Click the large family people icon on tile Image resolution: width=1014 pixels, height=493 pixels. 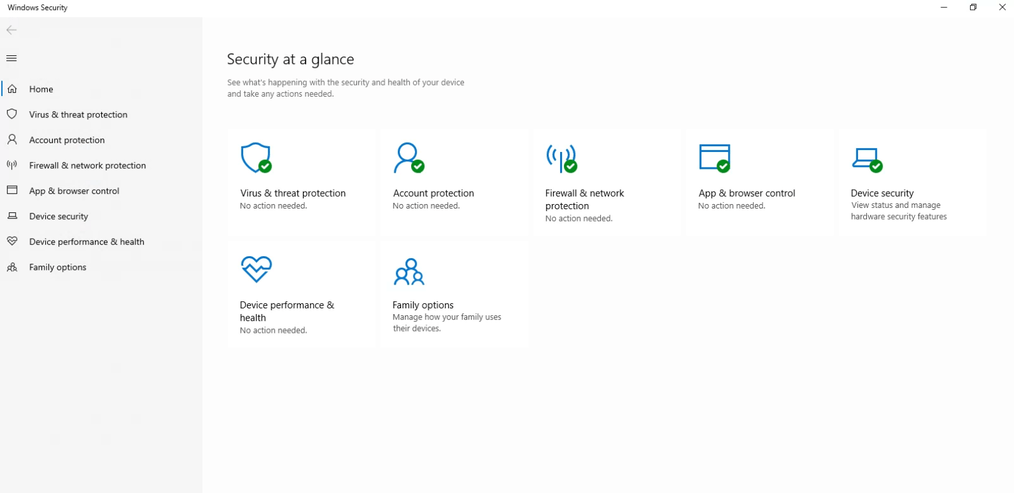pos(409,272)
